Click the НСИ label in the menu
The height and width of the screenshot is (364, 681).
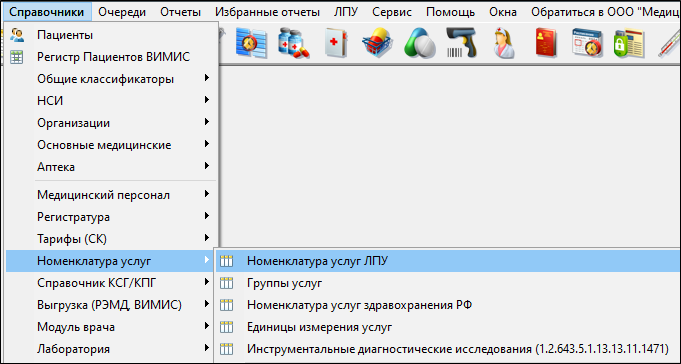[x=50, y=101]
